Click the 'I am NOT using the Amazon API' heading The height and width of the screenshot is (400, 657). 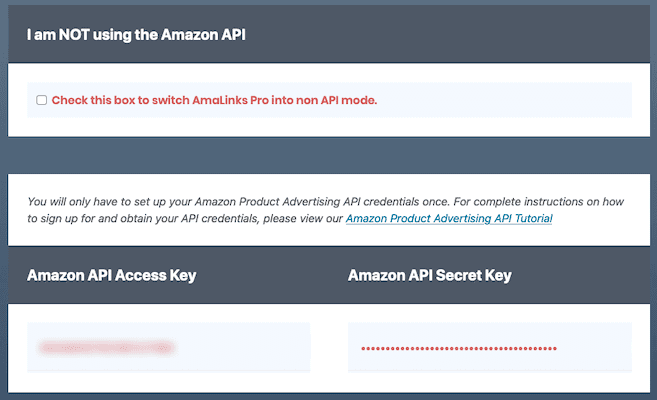[136, 35]
